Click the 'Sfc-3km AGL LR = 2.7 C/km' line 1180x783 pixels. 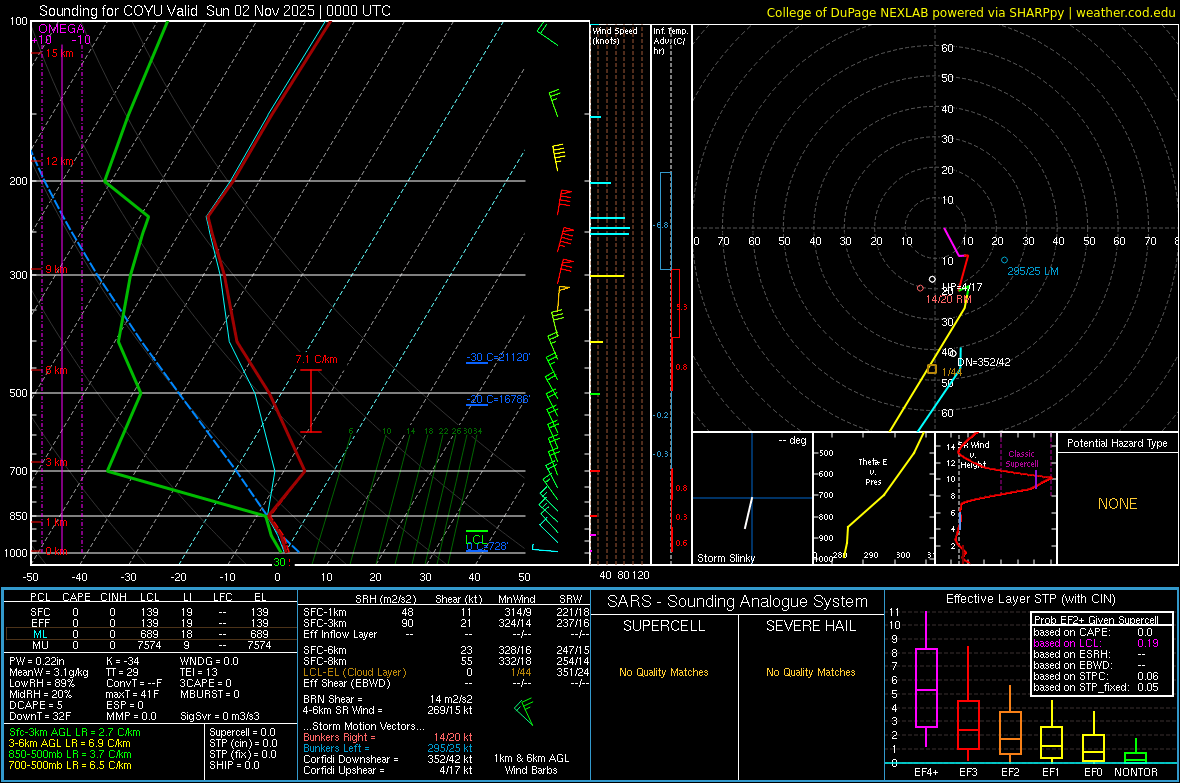(75, 732)
